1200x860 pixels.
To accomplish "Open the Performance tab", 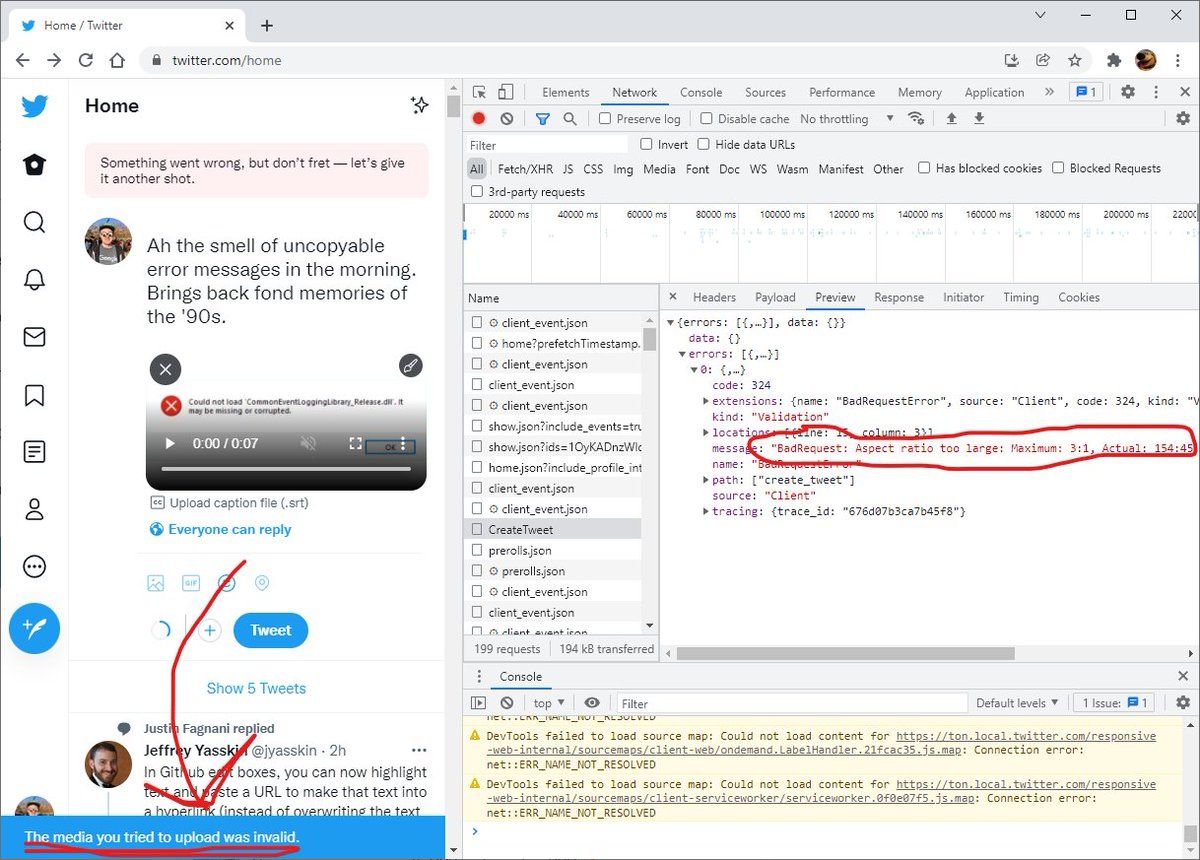I will [842, 92].
